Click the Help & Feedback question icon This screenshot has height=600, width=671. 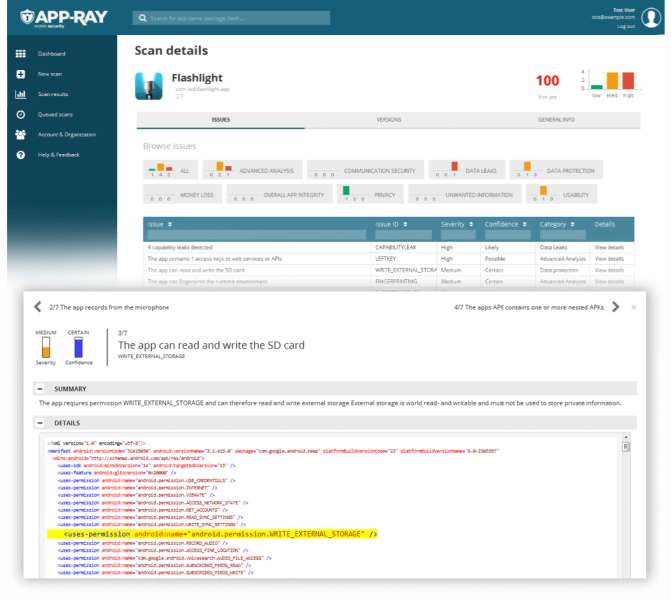(x=21, y=155)
